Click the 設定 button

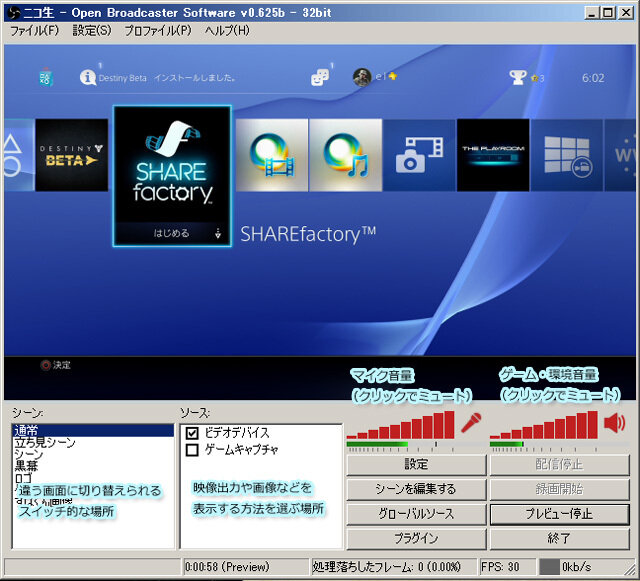(416, 465)
